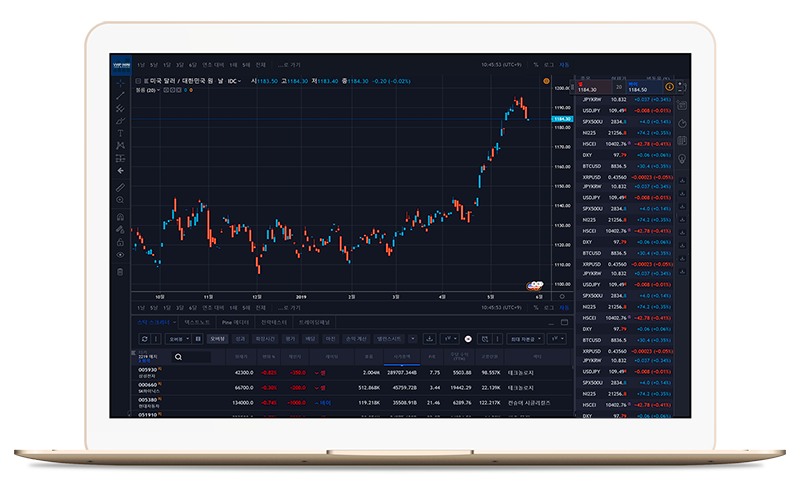Maximize the bottom screener panel
This screenshot has width=800, height=483.
[x=564, y=322]
